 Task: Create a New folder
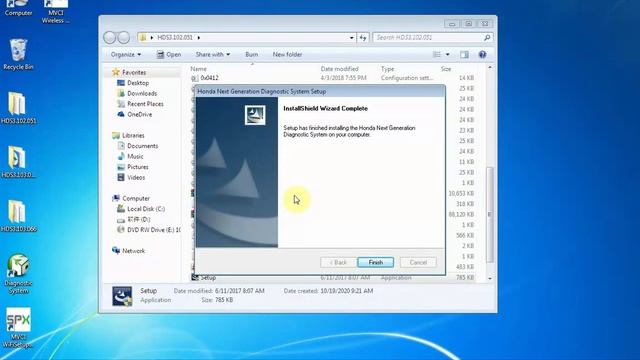(287, 54)
